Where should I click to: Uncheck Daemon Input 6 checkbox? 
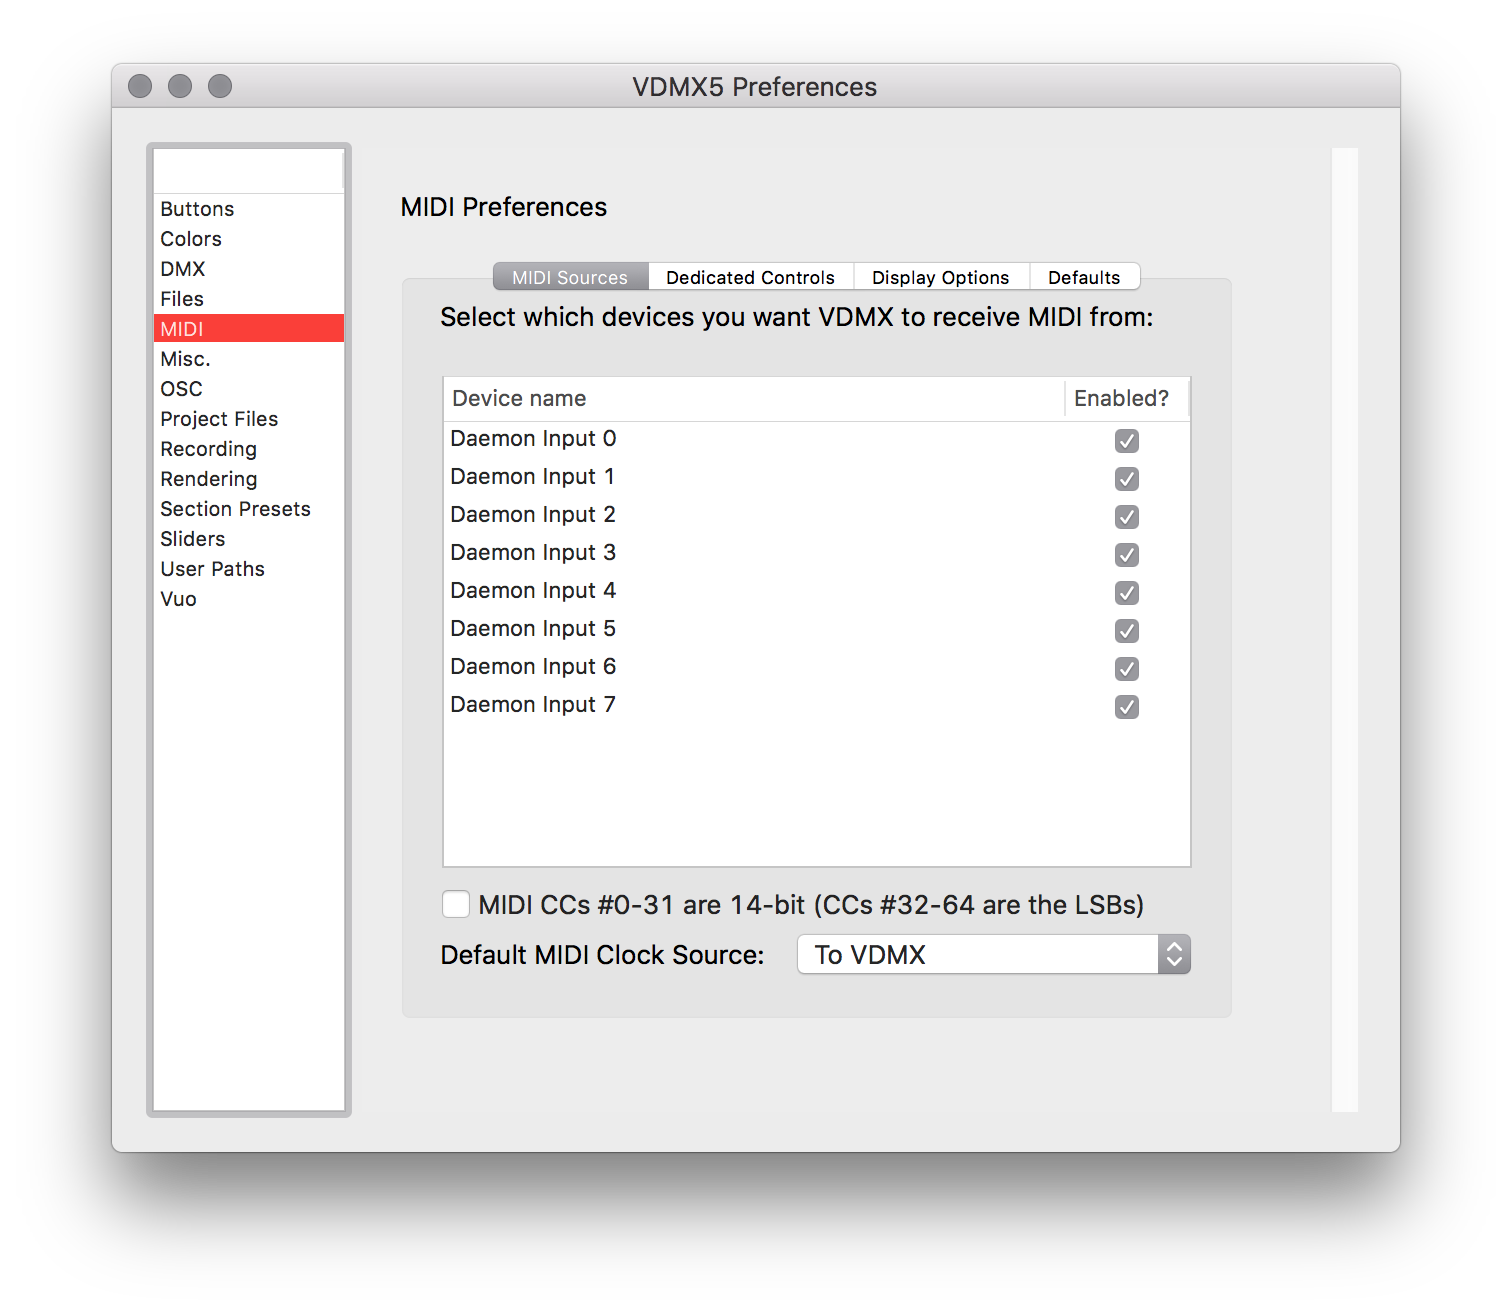pos(1126,669)
